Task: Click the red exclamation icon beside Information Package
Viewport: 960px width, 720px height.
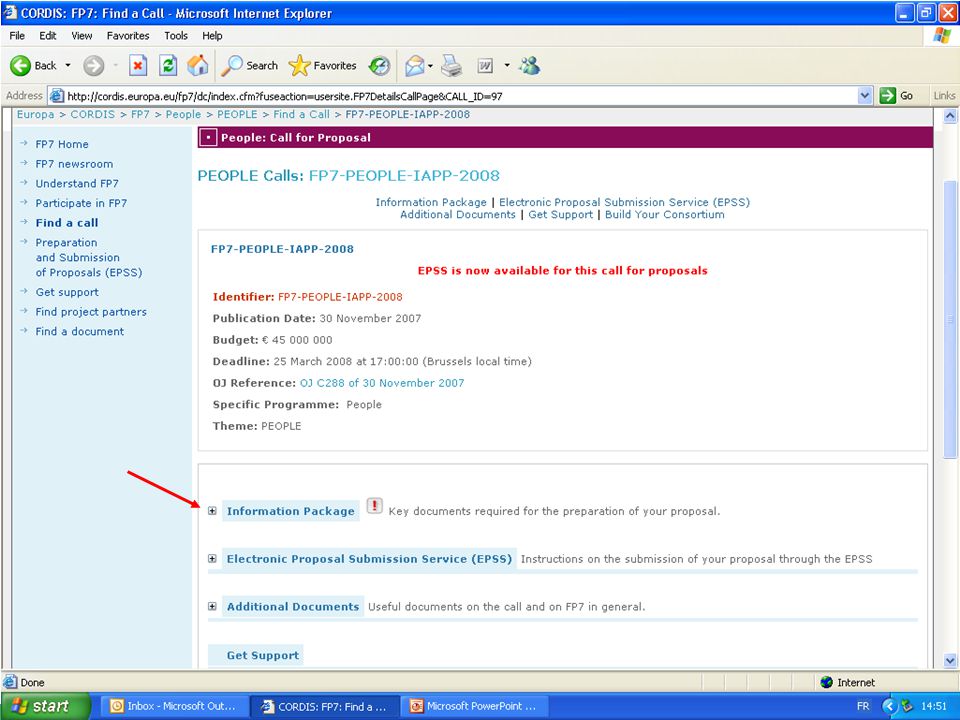Action: coord(374,506)
